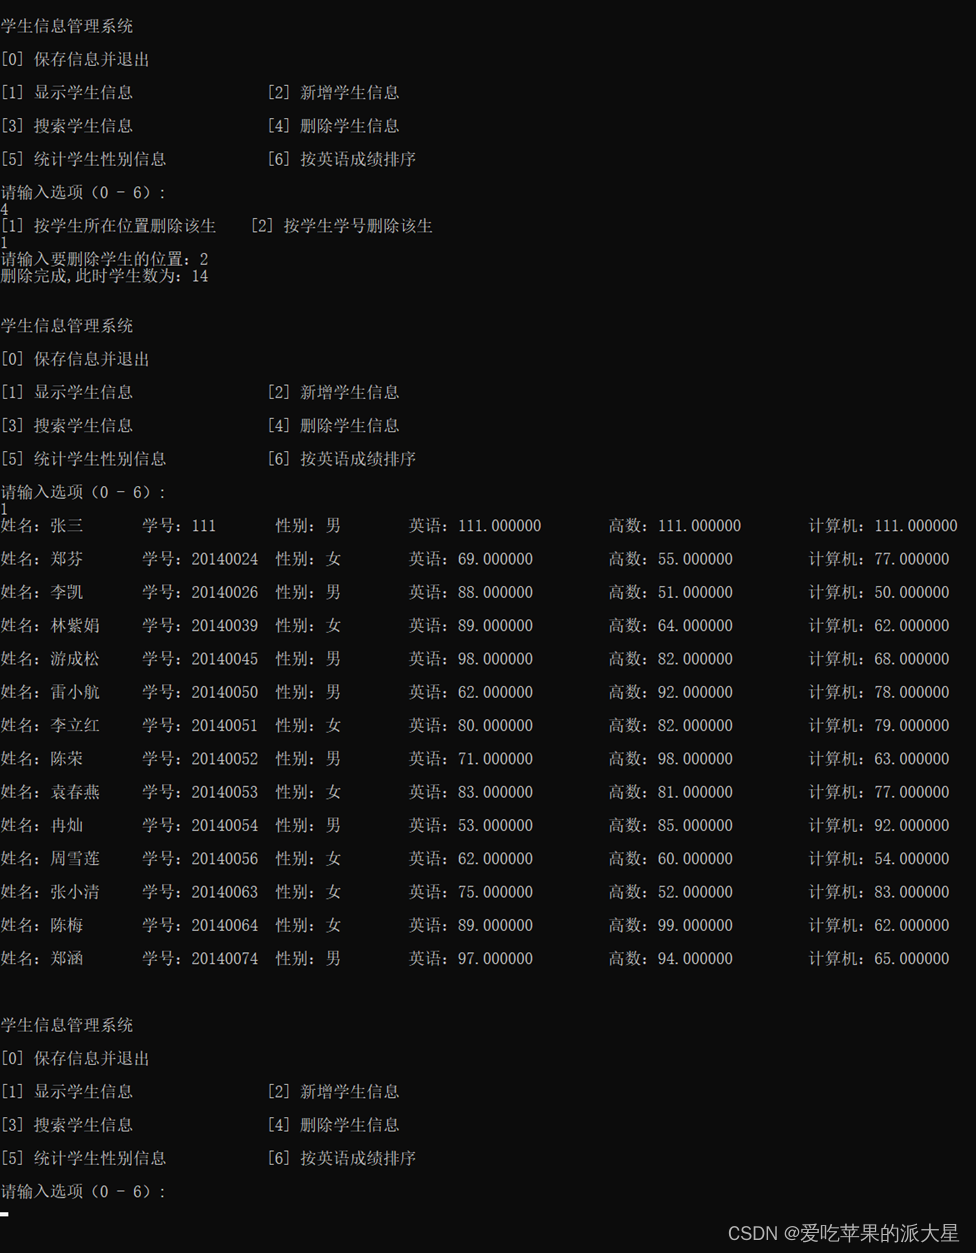Screen dimensions: 976x1253
Task: Select the student name 雷小航
Action: (x=75, y=692)
